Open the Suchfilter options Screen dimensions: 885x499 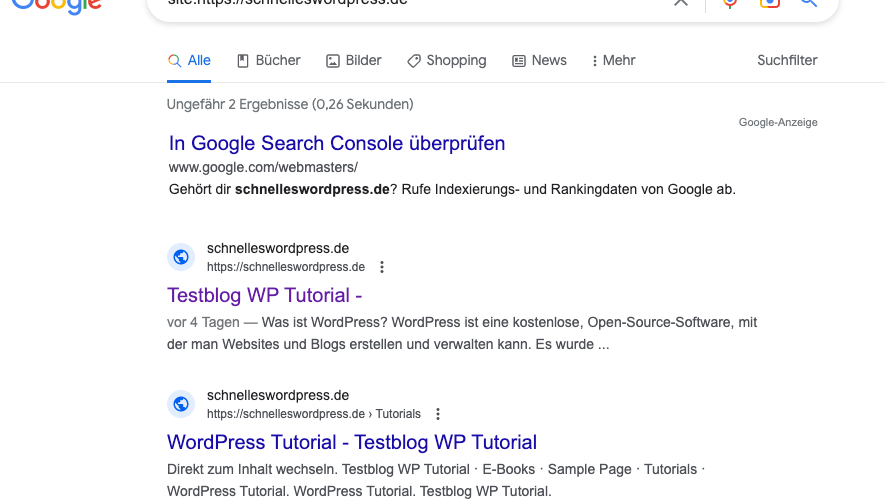(x=787, y=60)
